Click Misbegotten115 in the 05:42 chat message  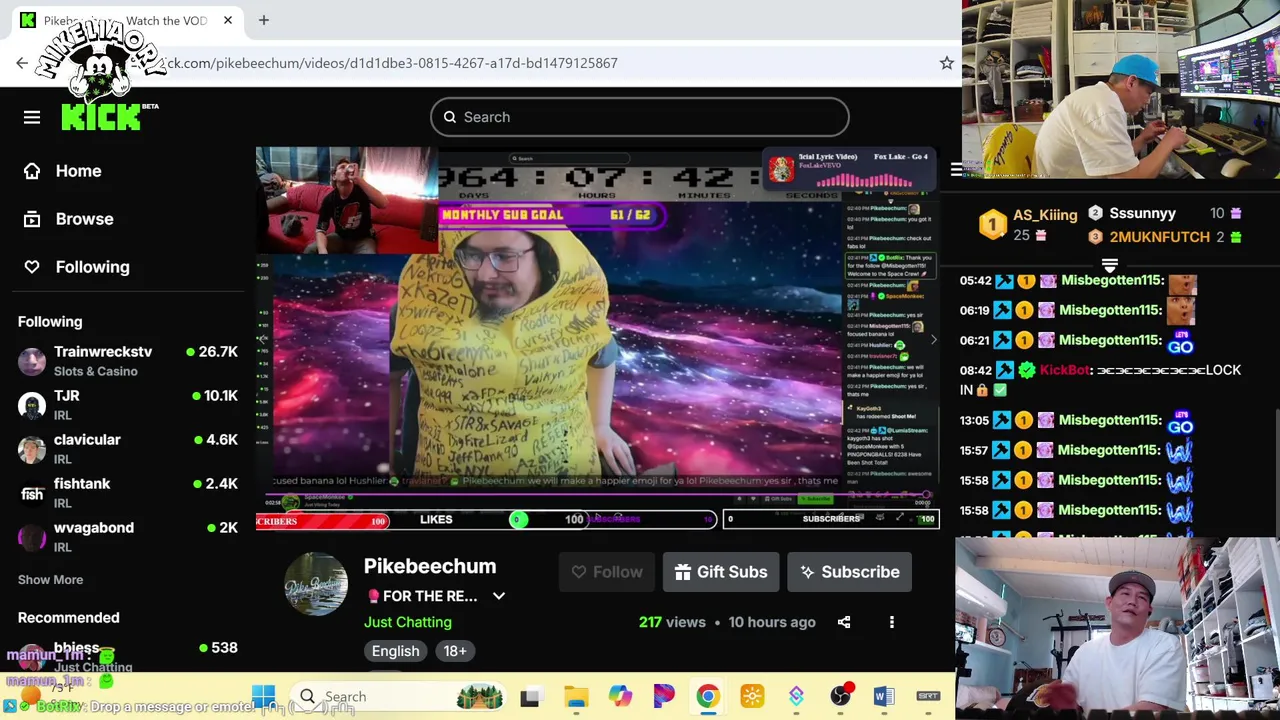1112,281
